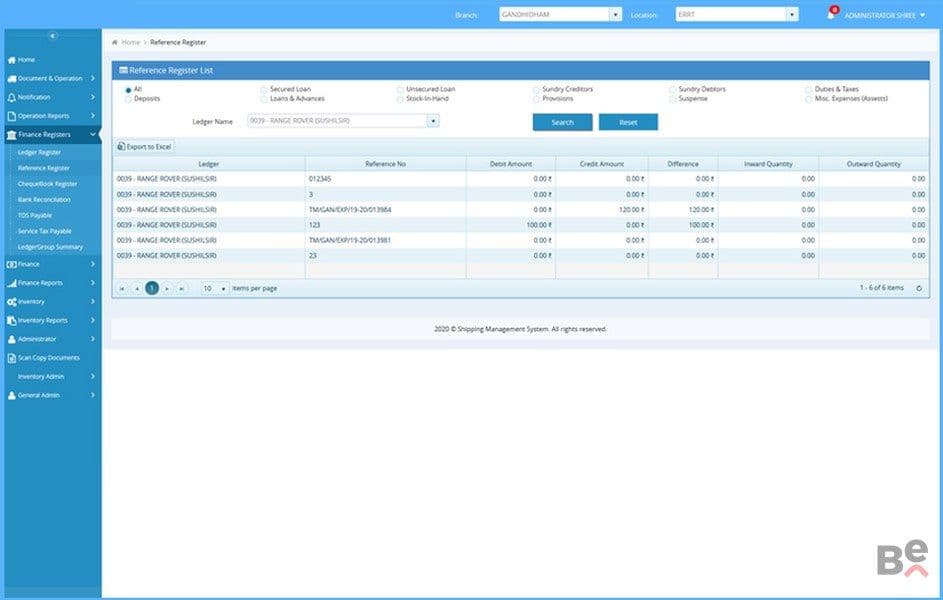
Task: Choose the Sundry Debtors radio option
Action: 672,90
